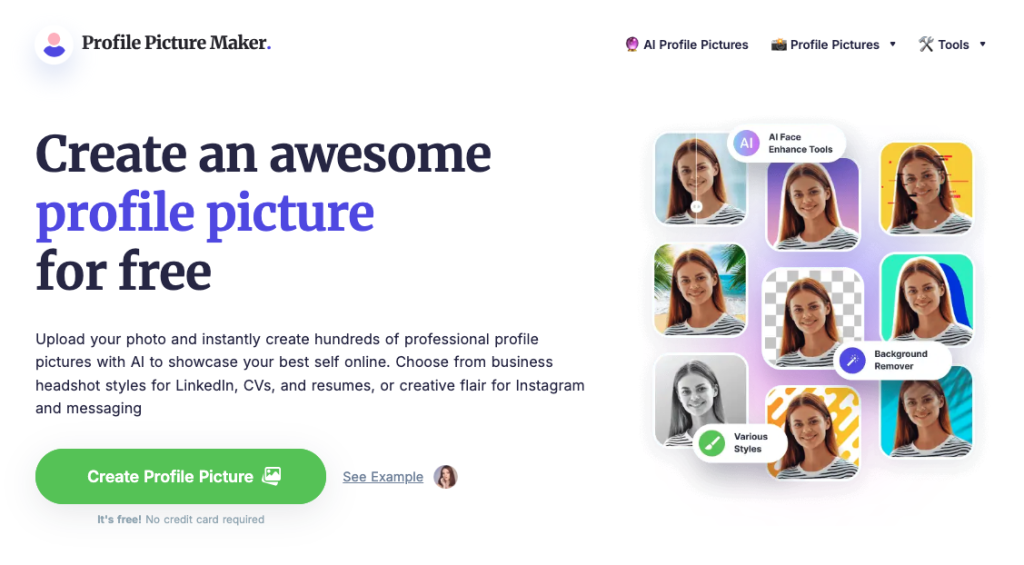The image size is (1024, 565).
Task: Click the Create Profile Picture button
Action: (x=180, y=476)
